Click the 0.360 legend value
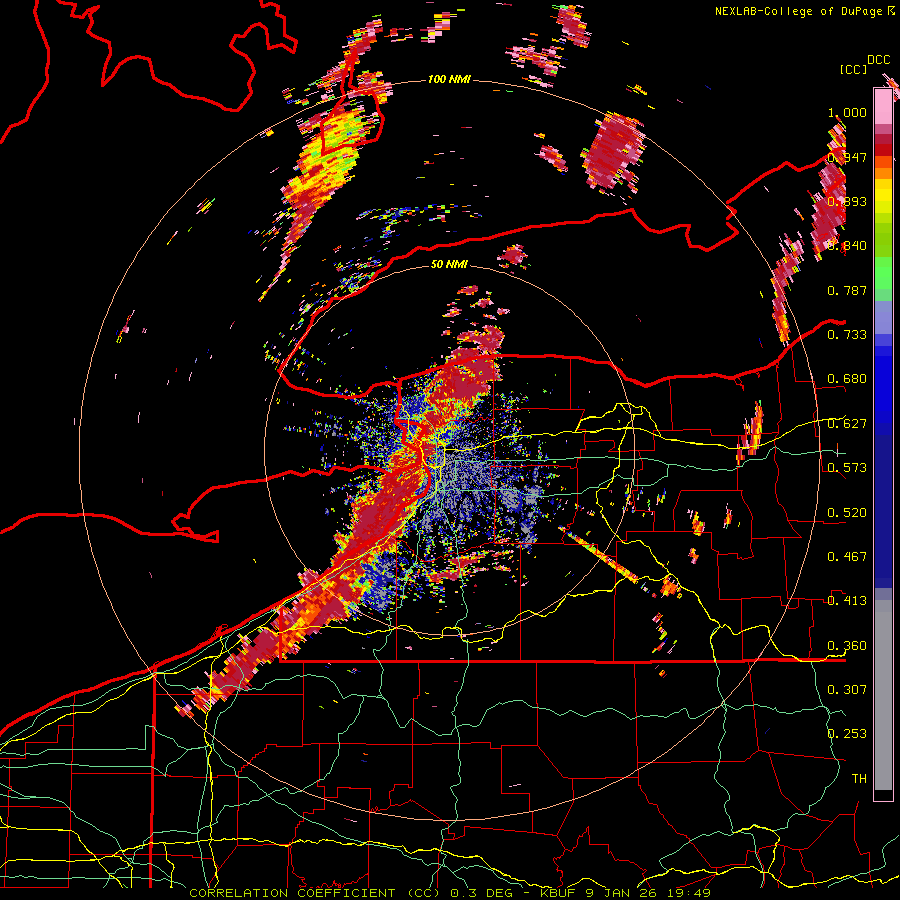The image size is (900, 900). 847,646
